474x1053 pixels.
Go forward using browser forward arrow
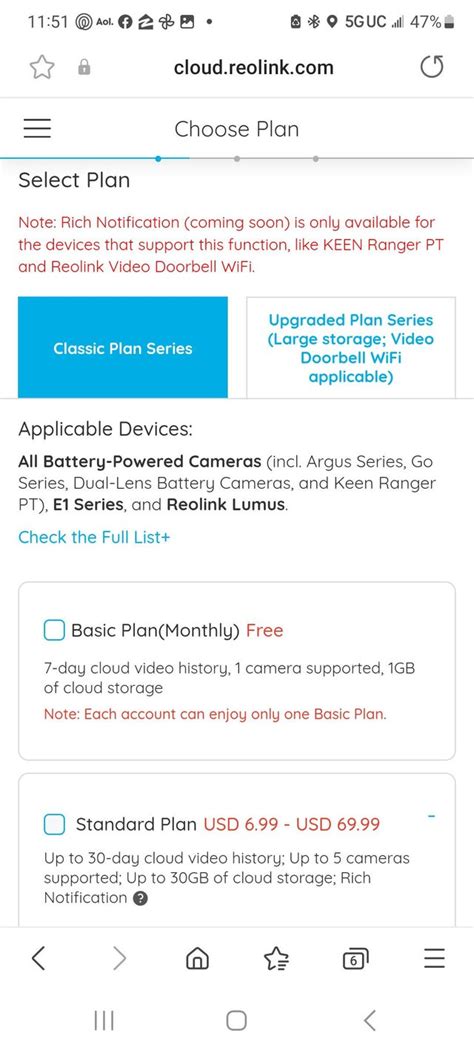click(120, 958)
